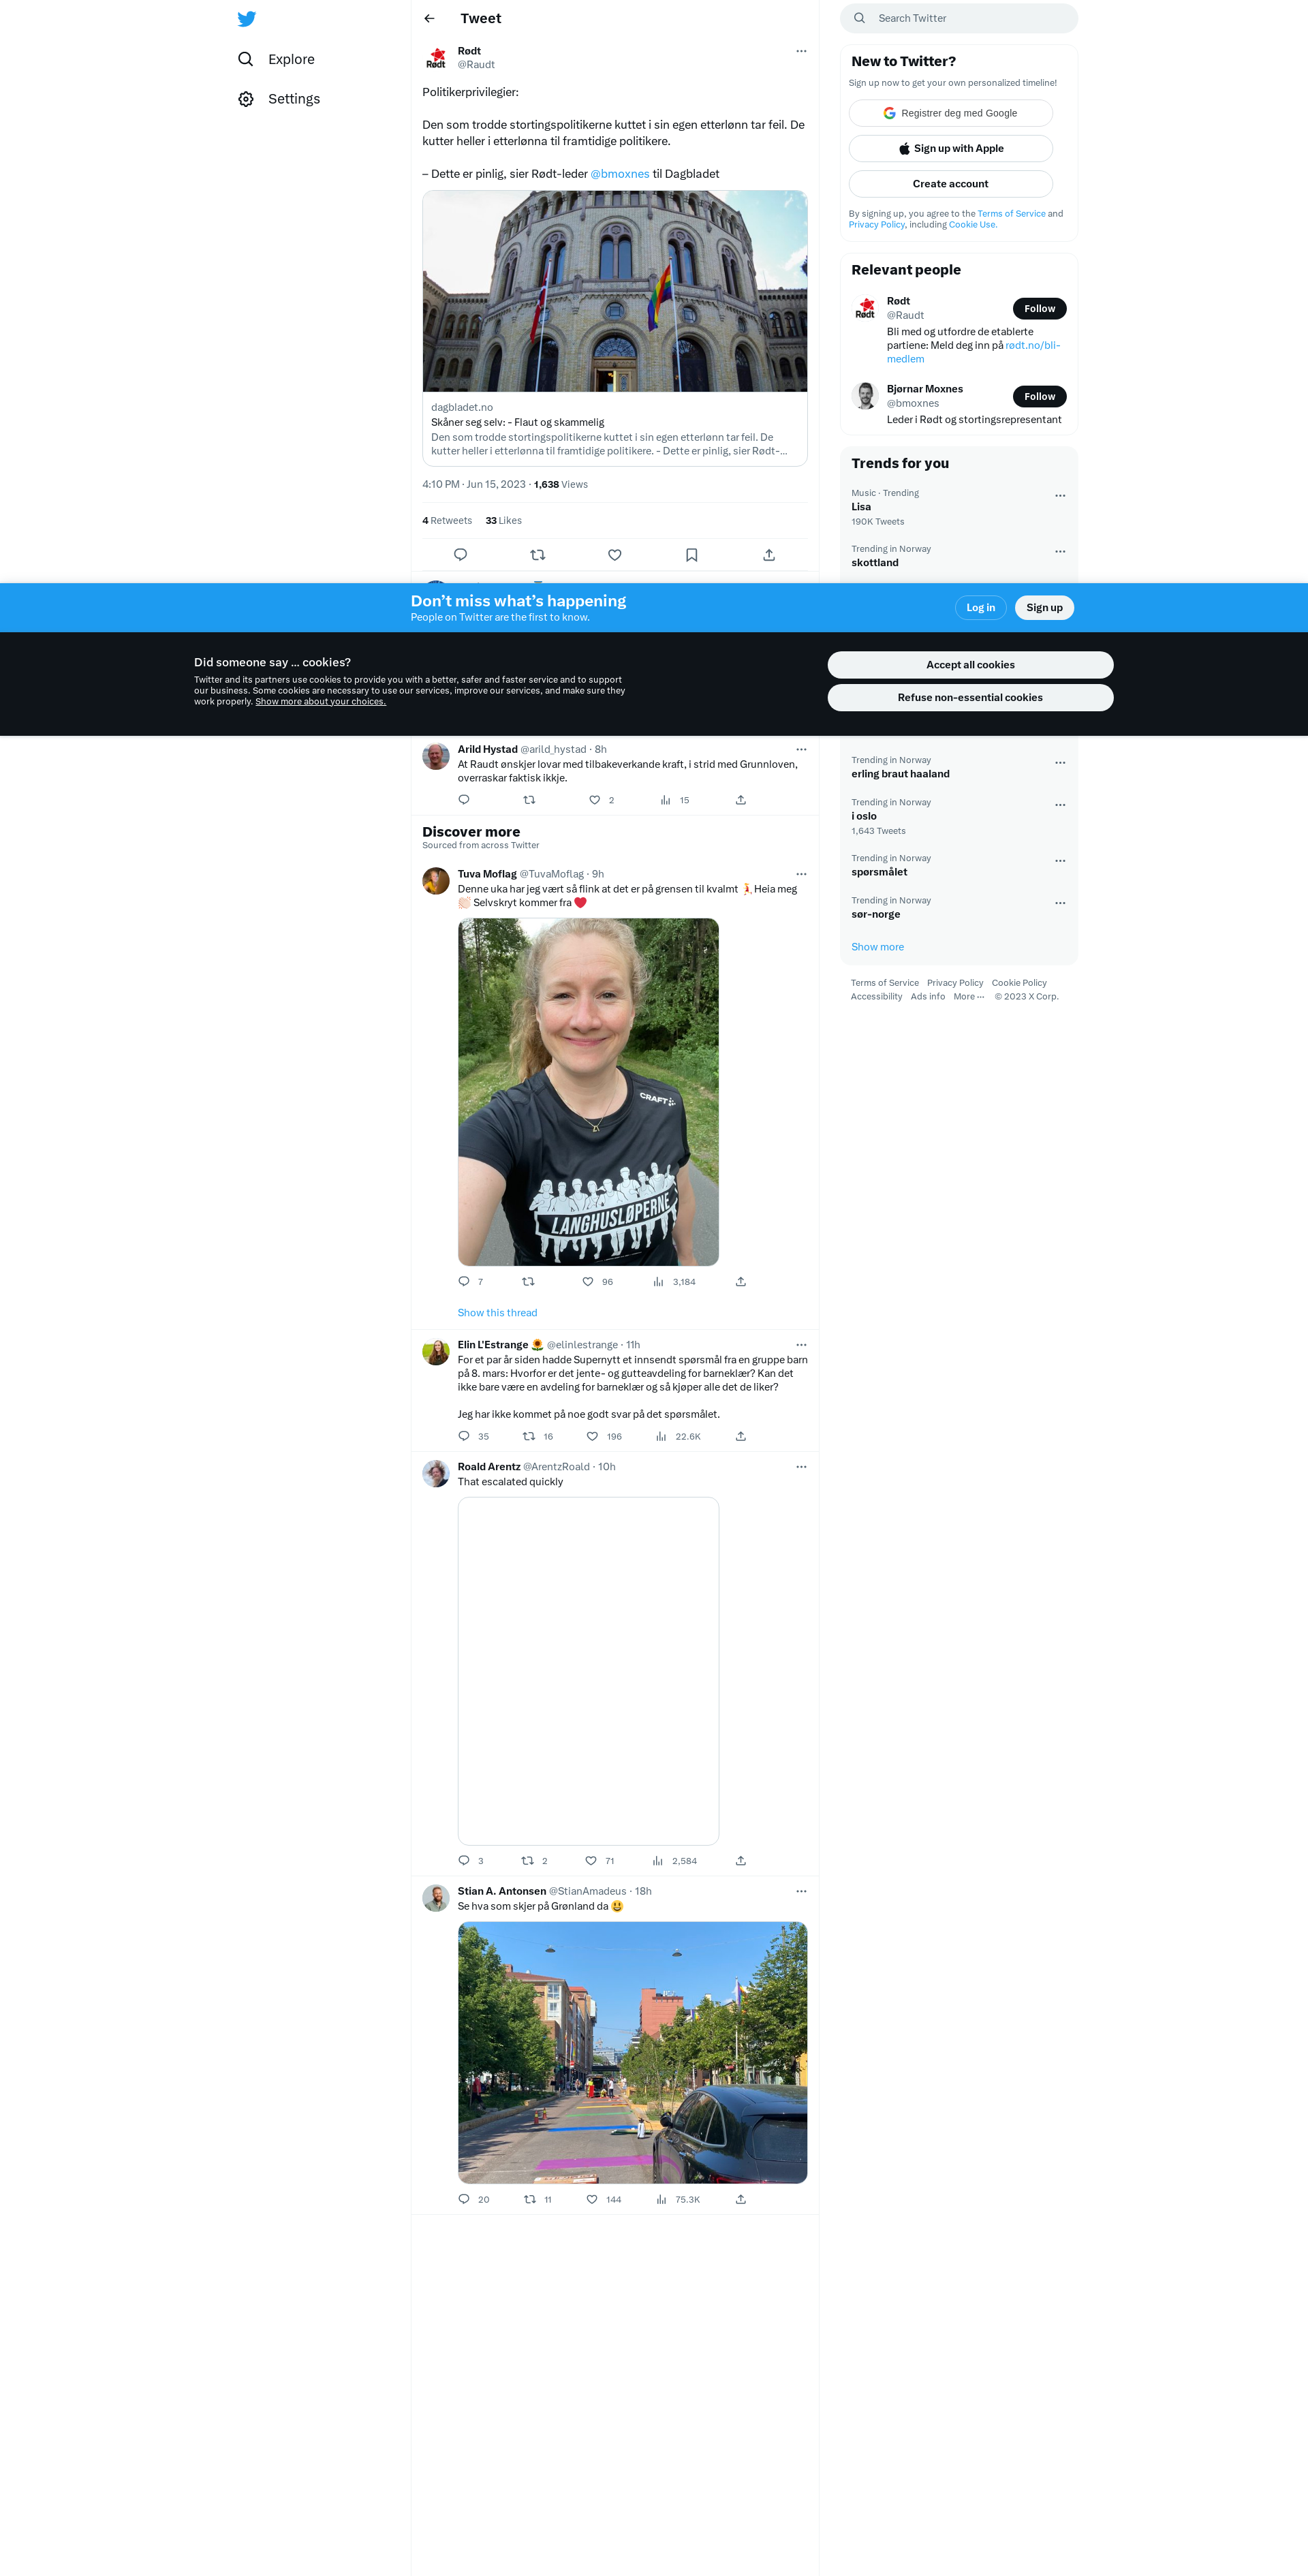
Task: Reply to the Rødt tweet
Action: coord(460,555)
